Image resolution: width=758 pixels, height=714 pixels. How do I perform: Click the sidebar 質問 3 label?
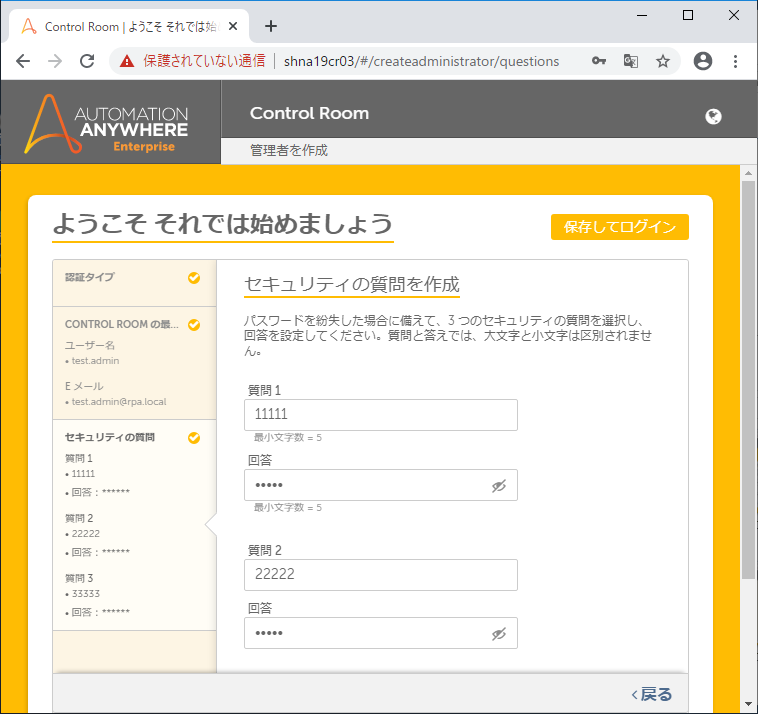[x=79, y=578]
